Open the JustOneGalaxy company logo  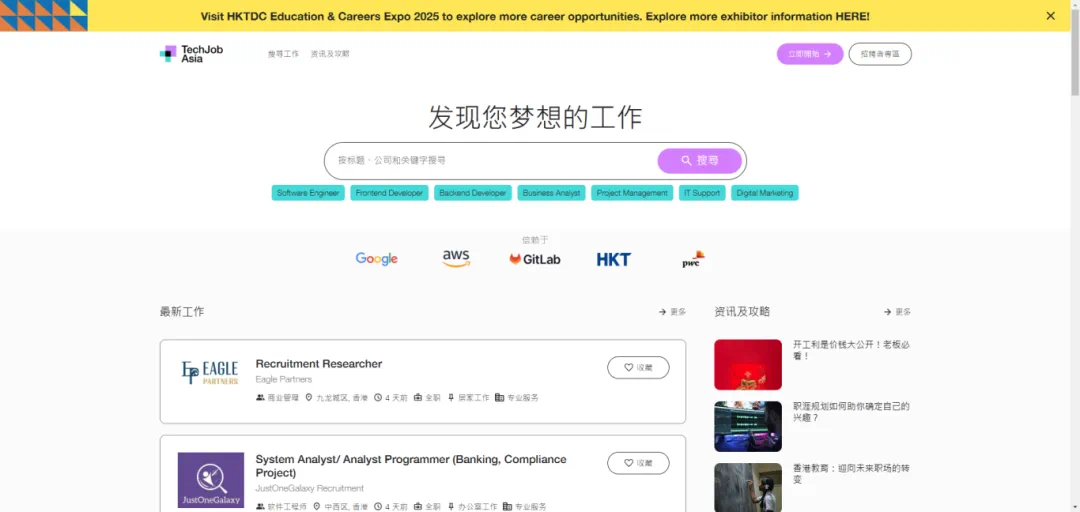point(210,479)
